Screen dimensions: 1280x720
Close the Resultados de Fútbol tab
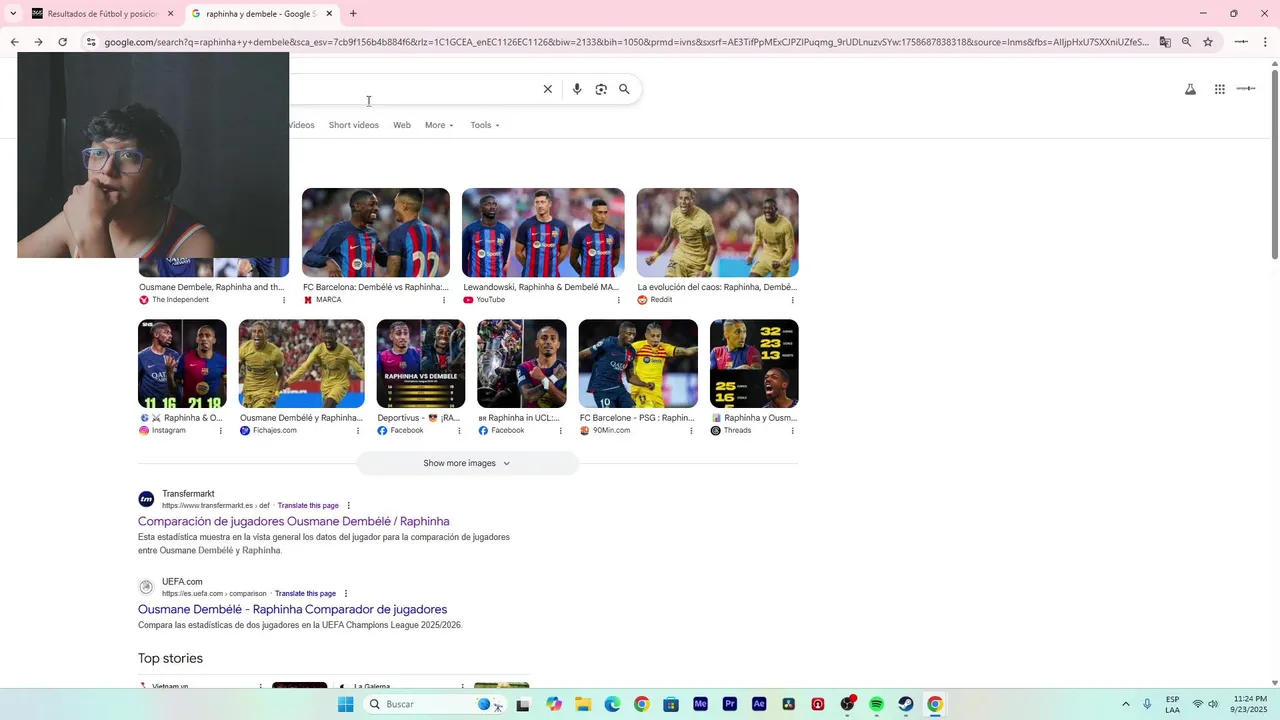(x=170, y=14)
